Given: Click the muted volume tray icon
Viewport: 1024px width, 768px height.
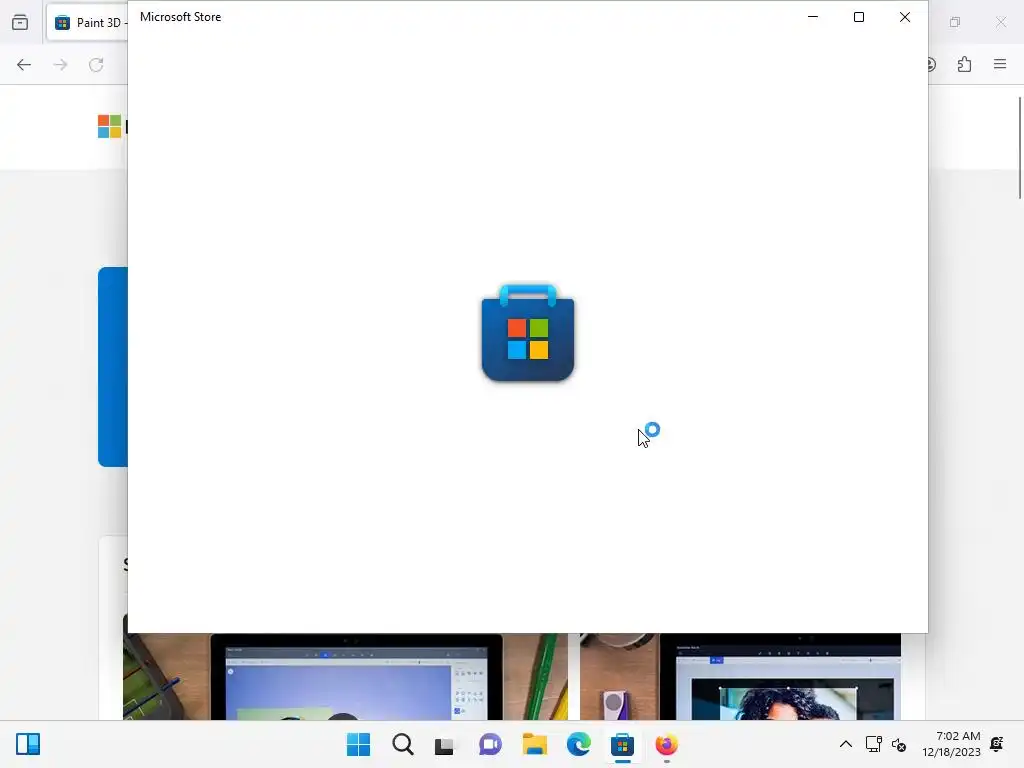Looking at the screenshot, I should pos(899,744).
